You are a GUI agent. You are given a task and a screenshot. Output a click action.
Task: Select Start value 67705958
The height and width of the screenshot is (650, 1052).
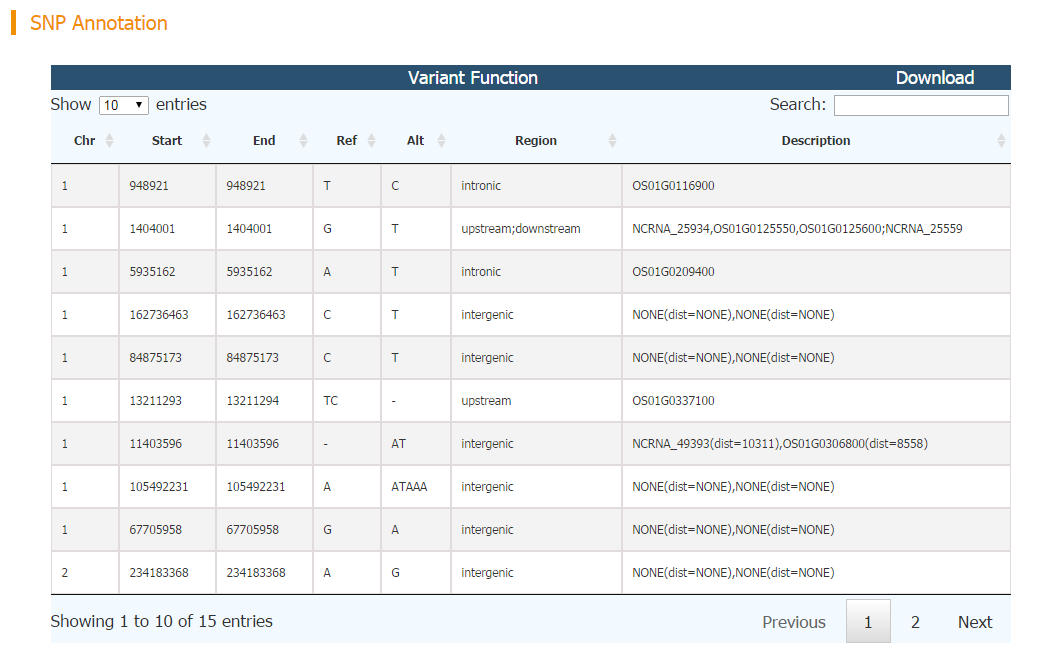pyautogui.click(x=156, y=529)
